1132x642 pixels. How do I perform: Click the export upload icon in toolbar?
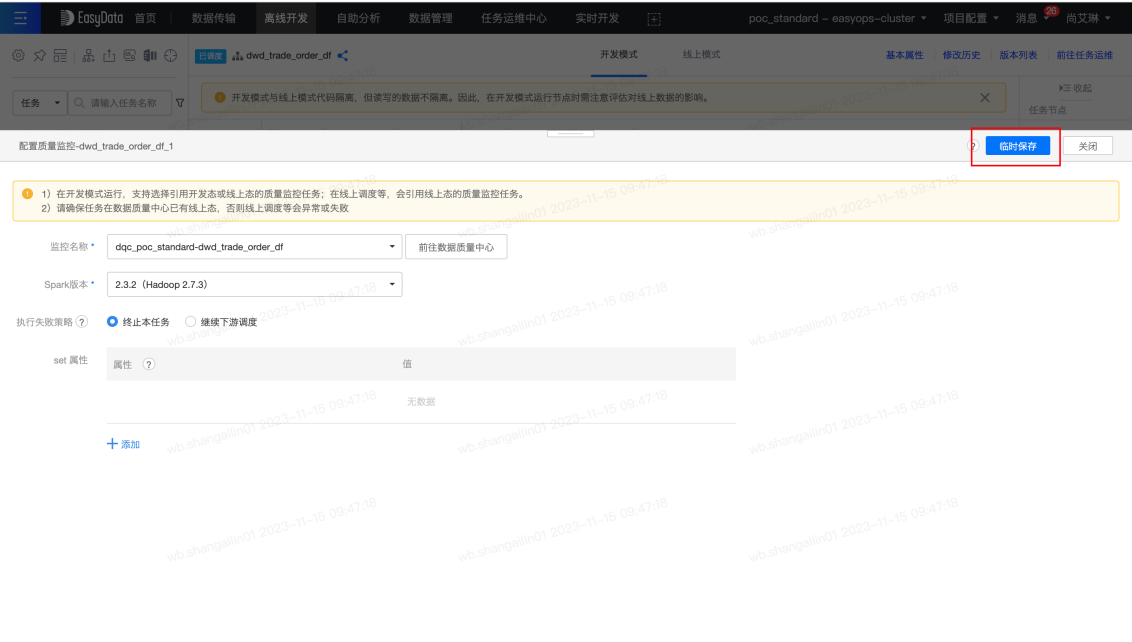click(x=109, y=56)
